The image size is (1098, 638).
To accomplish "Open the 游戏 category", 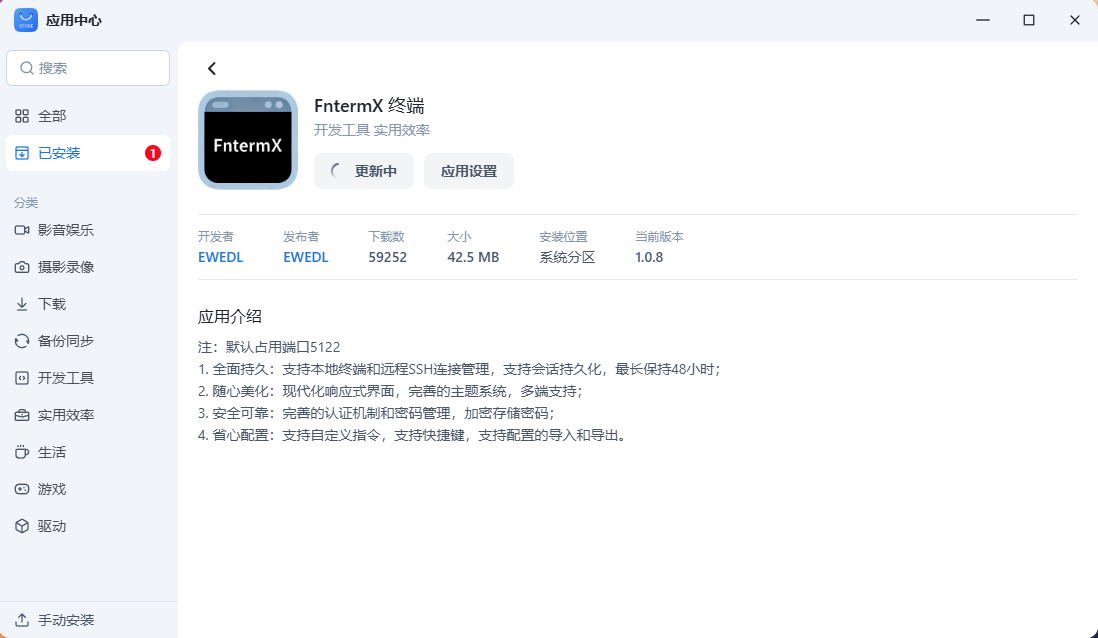I will (x=88, y=490).
